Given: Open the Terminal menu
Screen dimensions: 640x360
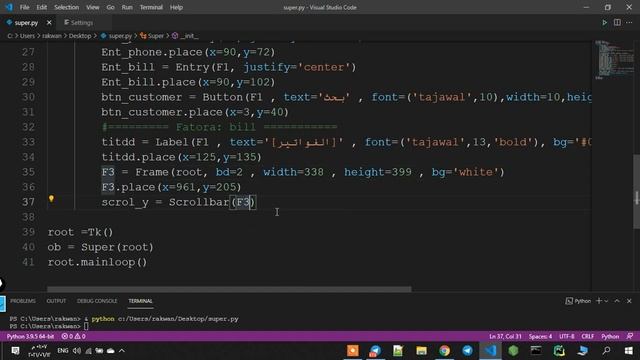Looking at the screenshot, I should 151,7.
